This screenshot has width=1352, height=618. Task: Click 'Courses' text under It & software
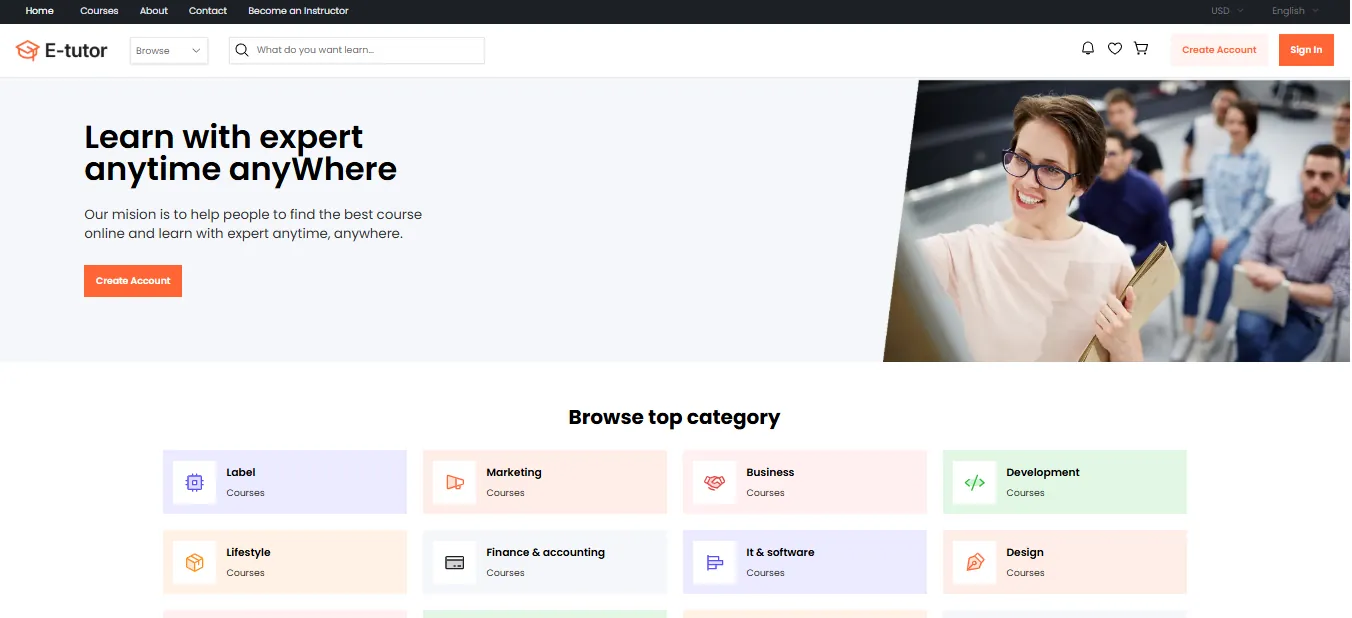click(x=765, y=573)
